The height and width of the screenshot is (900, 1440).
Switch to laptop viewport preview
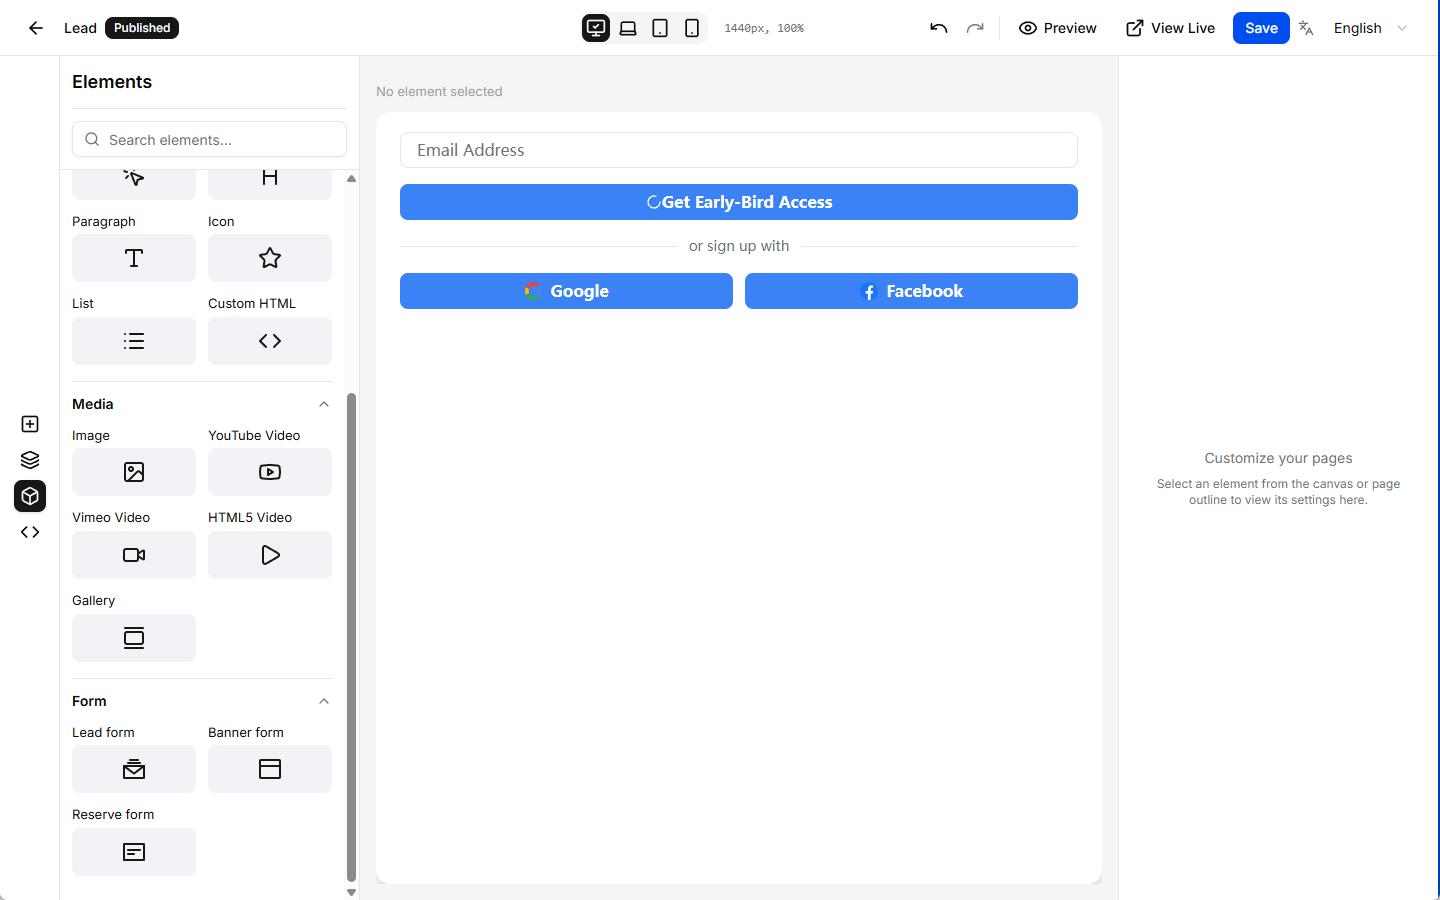point(628,28)
